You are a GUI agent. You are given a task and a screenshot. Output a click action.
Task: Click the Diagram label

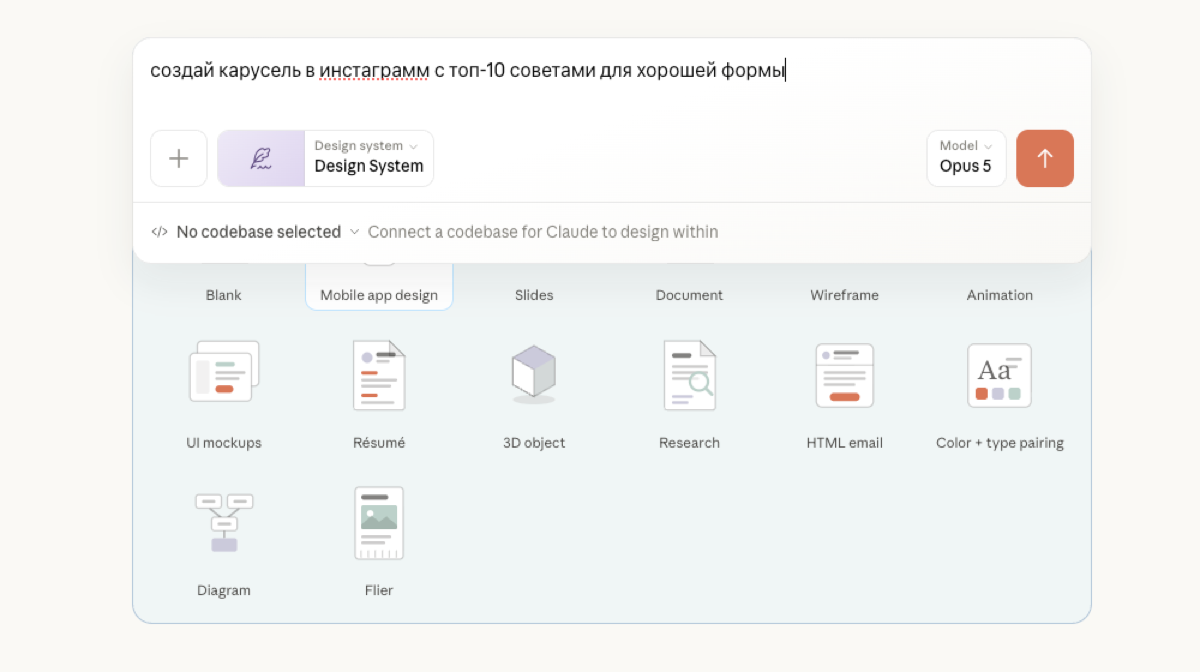coord(224,591)
